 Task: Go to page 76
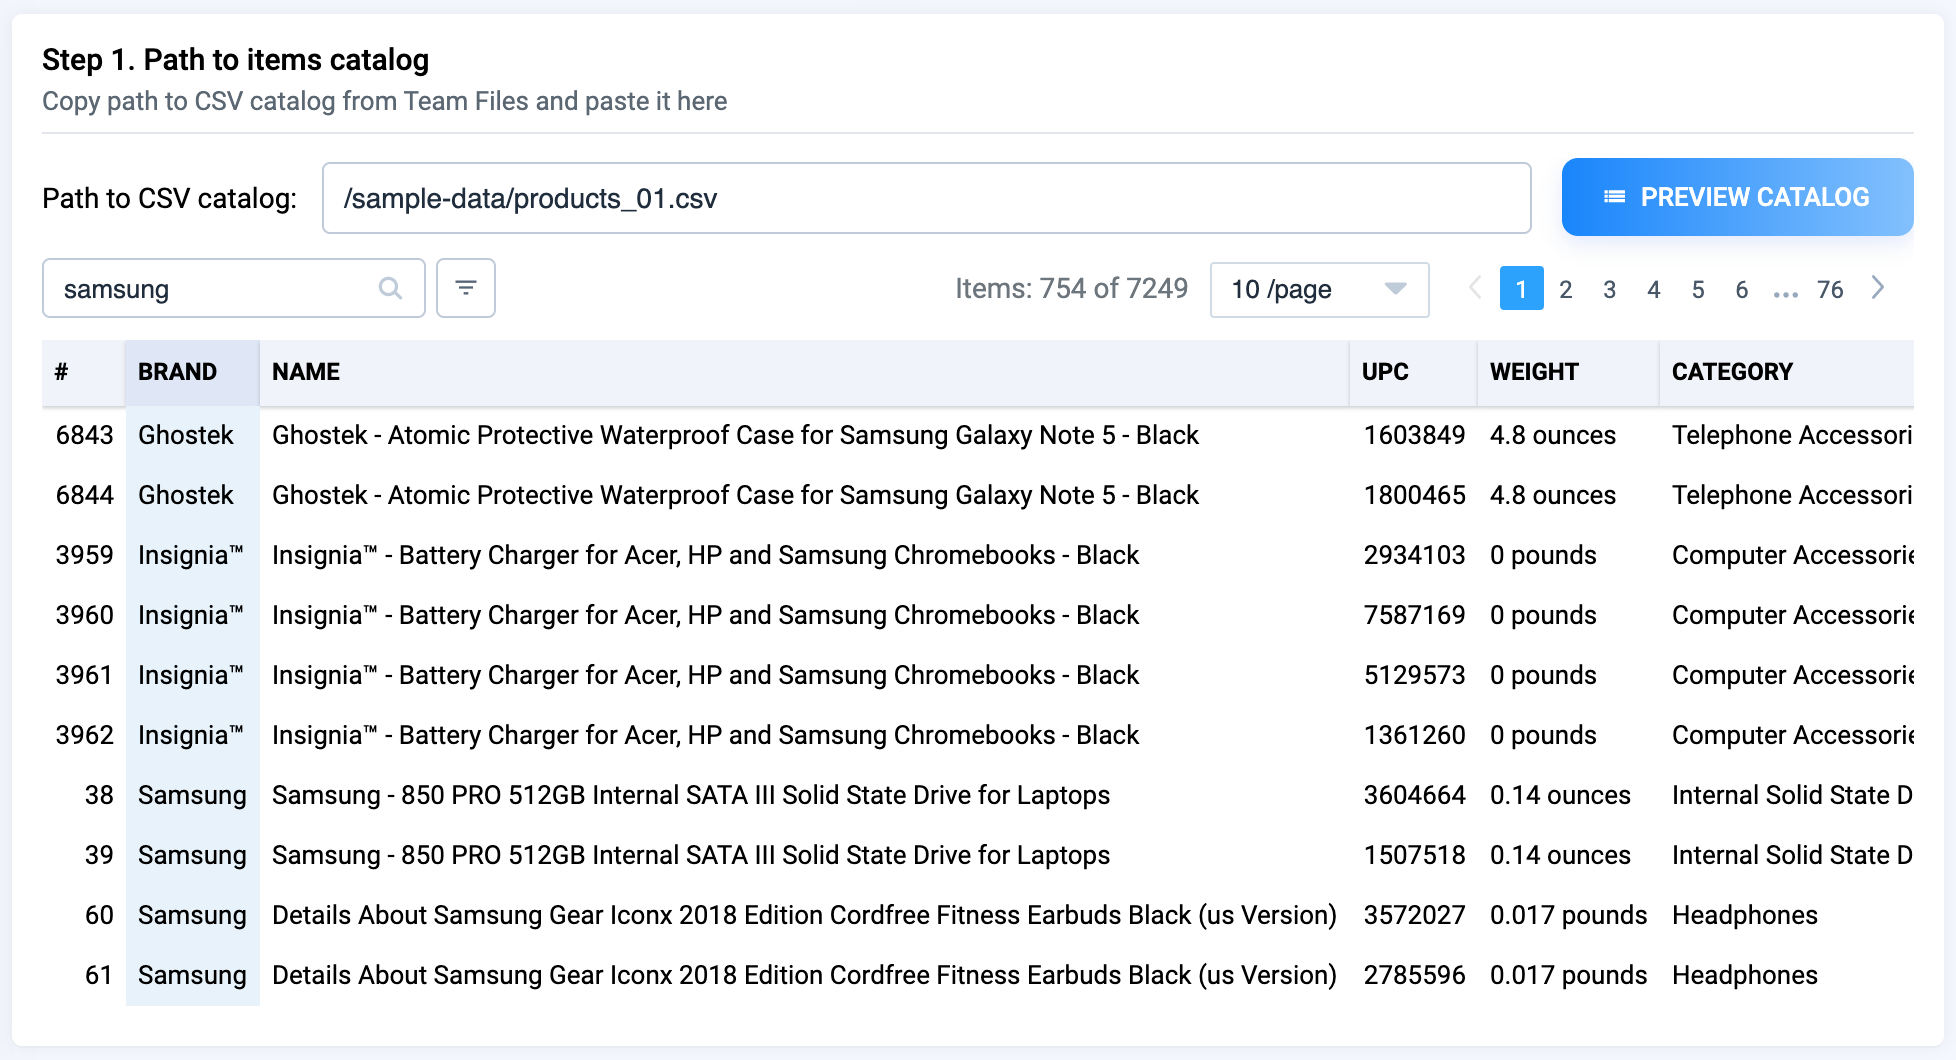[1830, 290]
